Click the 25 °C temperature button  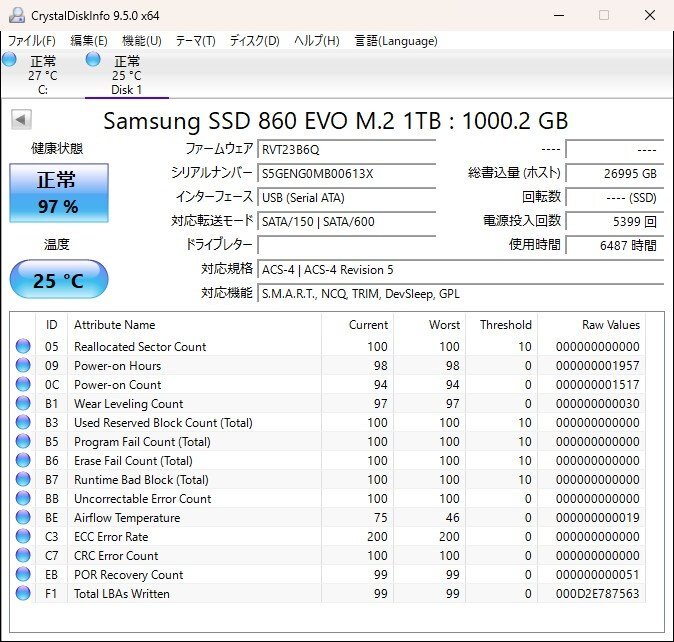point(58,280)
